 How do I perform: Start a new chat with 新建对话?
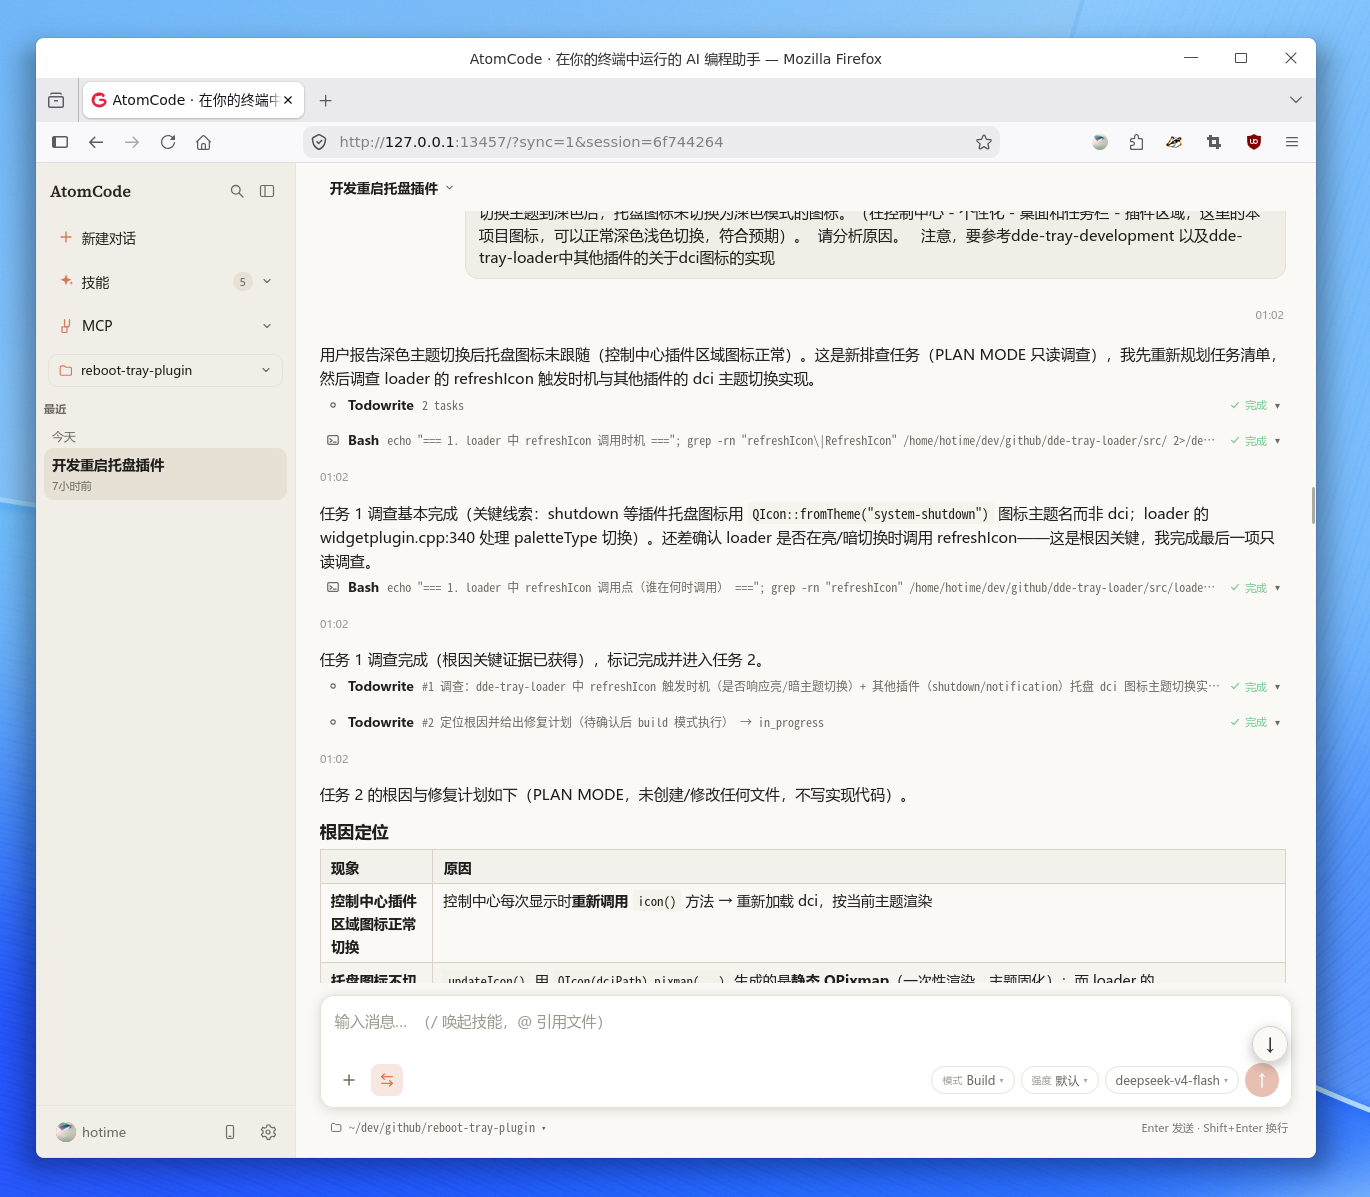165,238
